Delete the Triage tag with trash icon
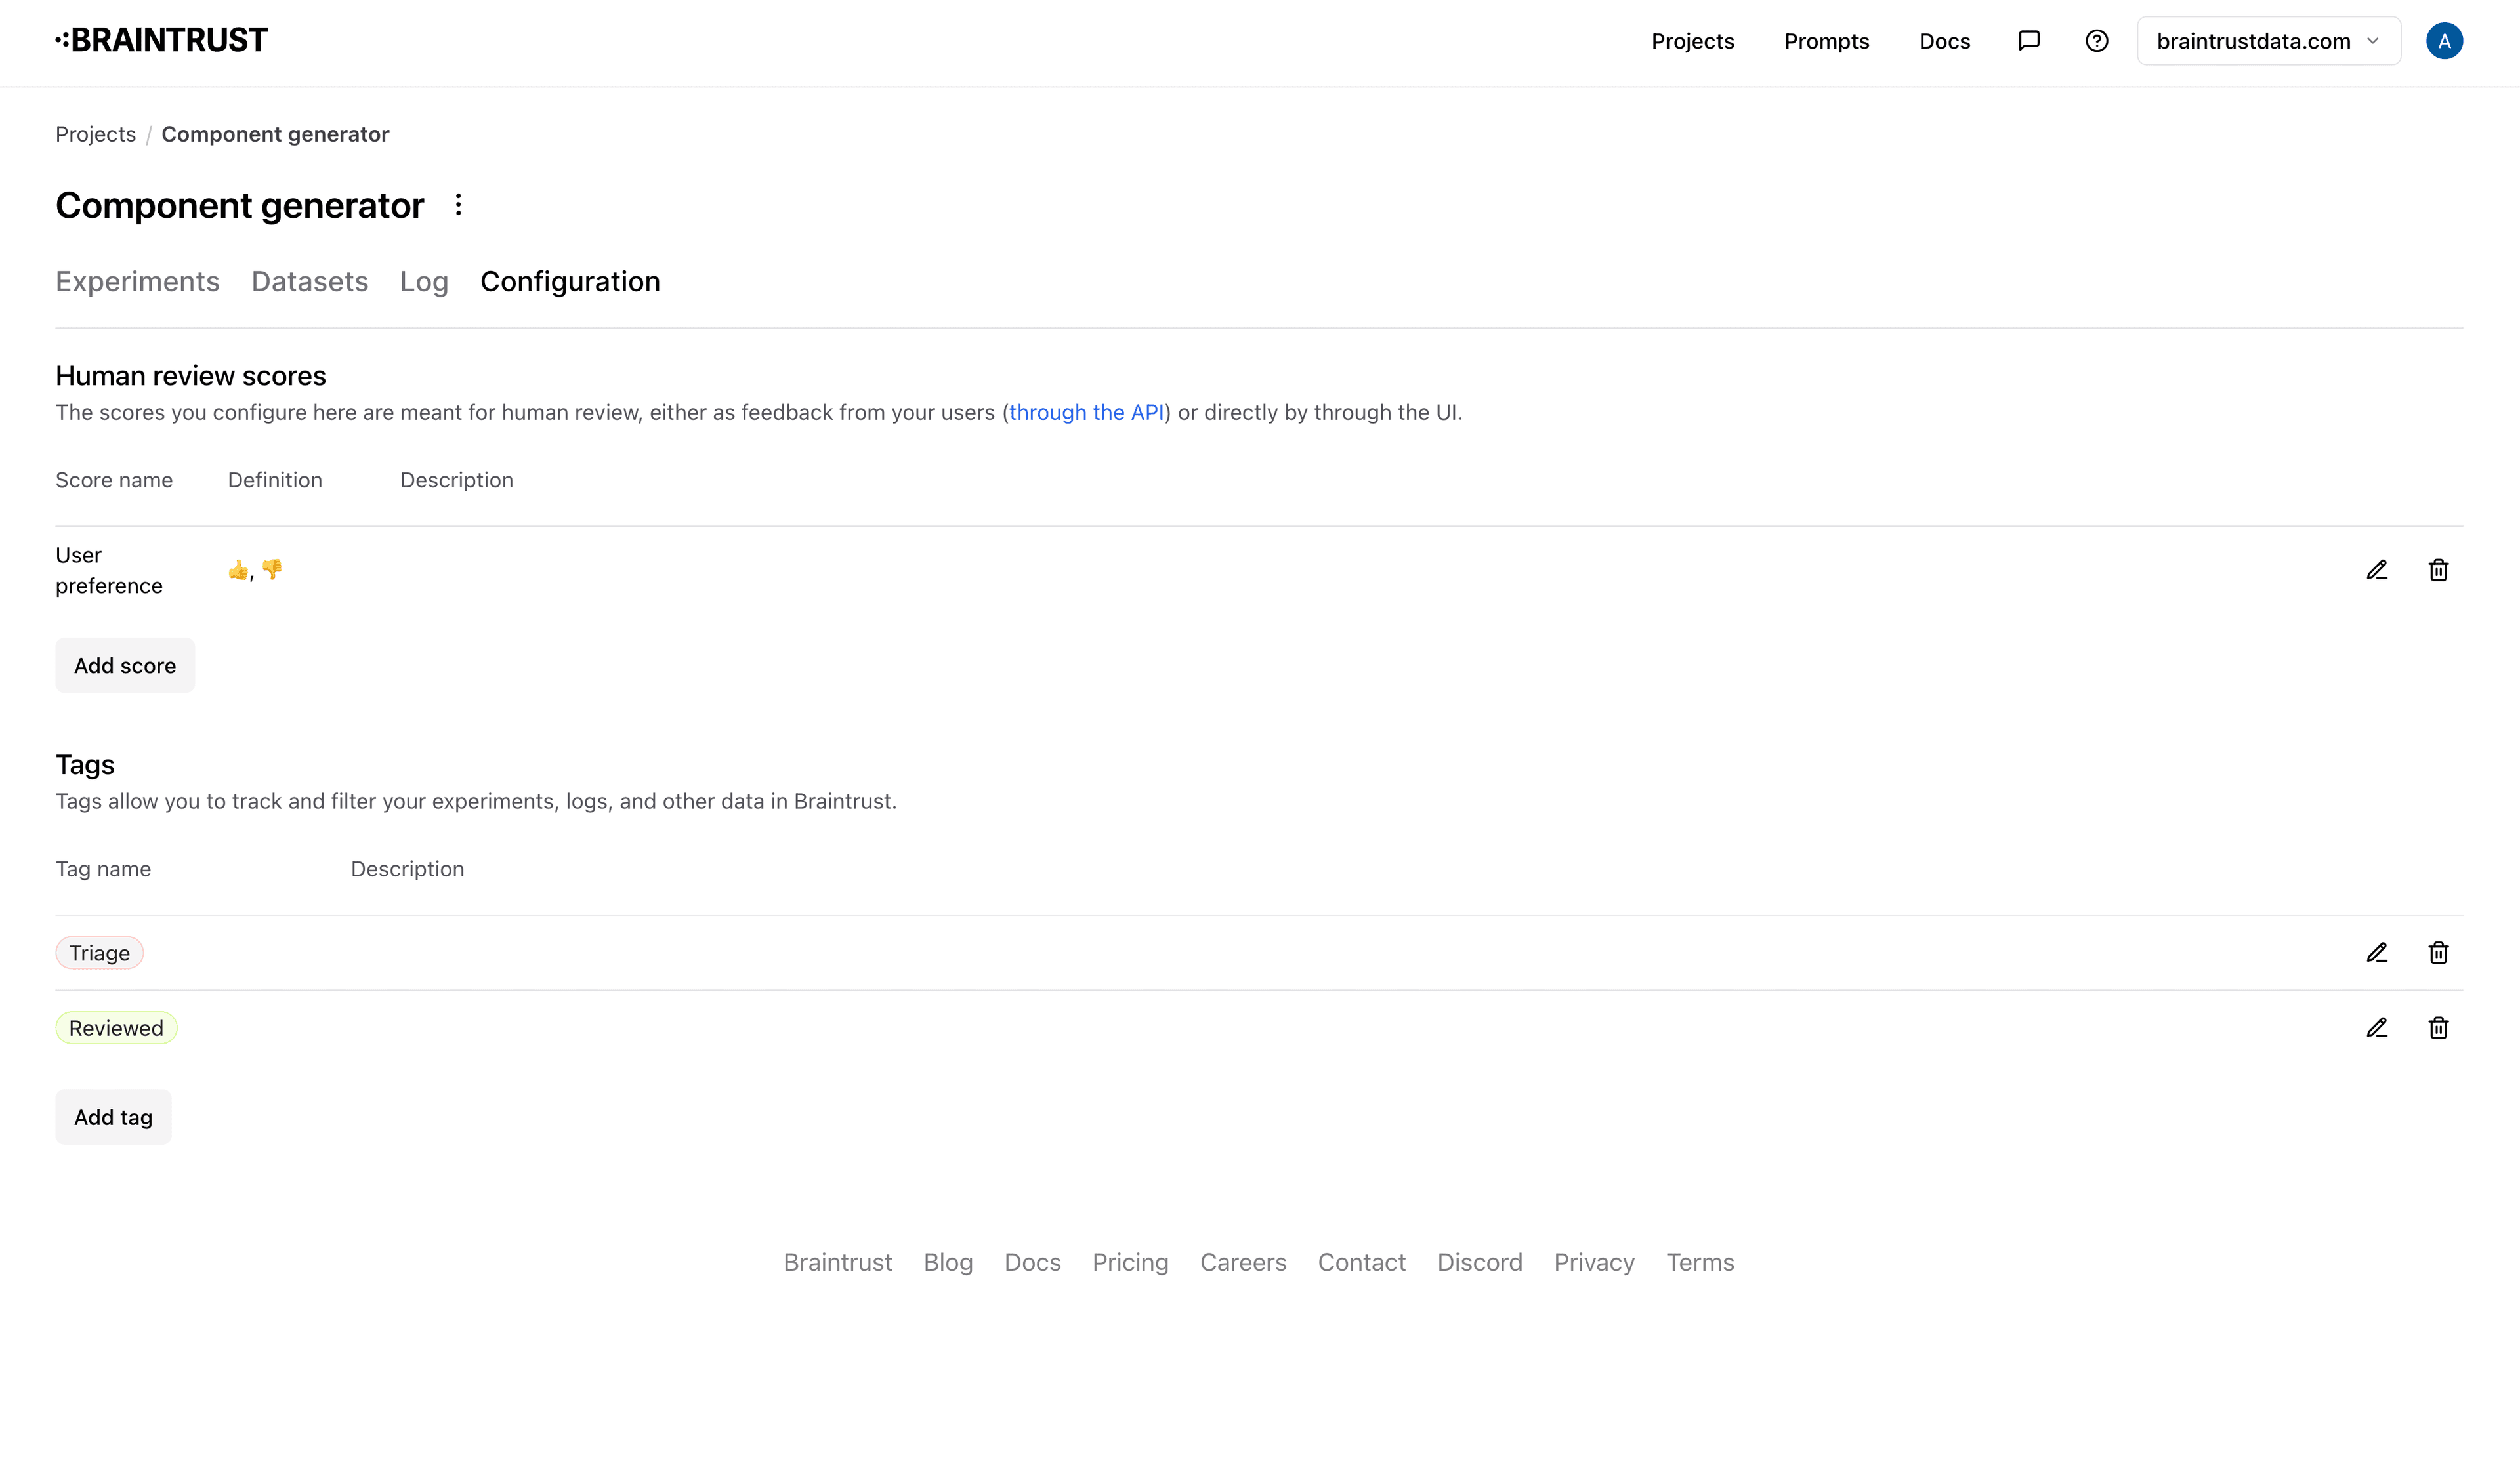This screenshot has width=2520, height=1461. [2439, 952]
